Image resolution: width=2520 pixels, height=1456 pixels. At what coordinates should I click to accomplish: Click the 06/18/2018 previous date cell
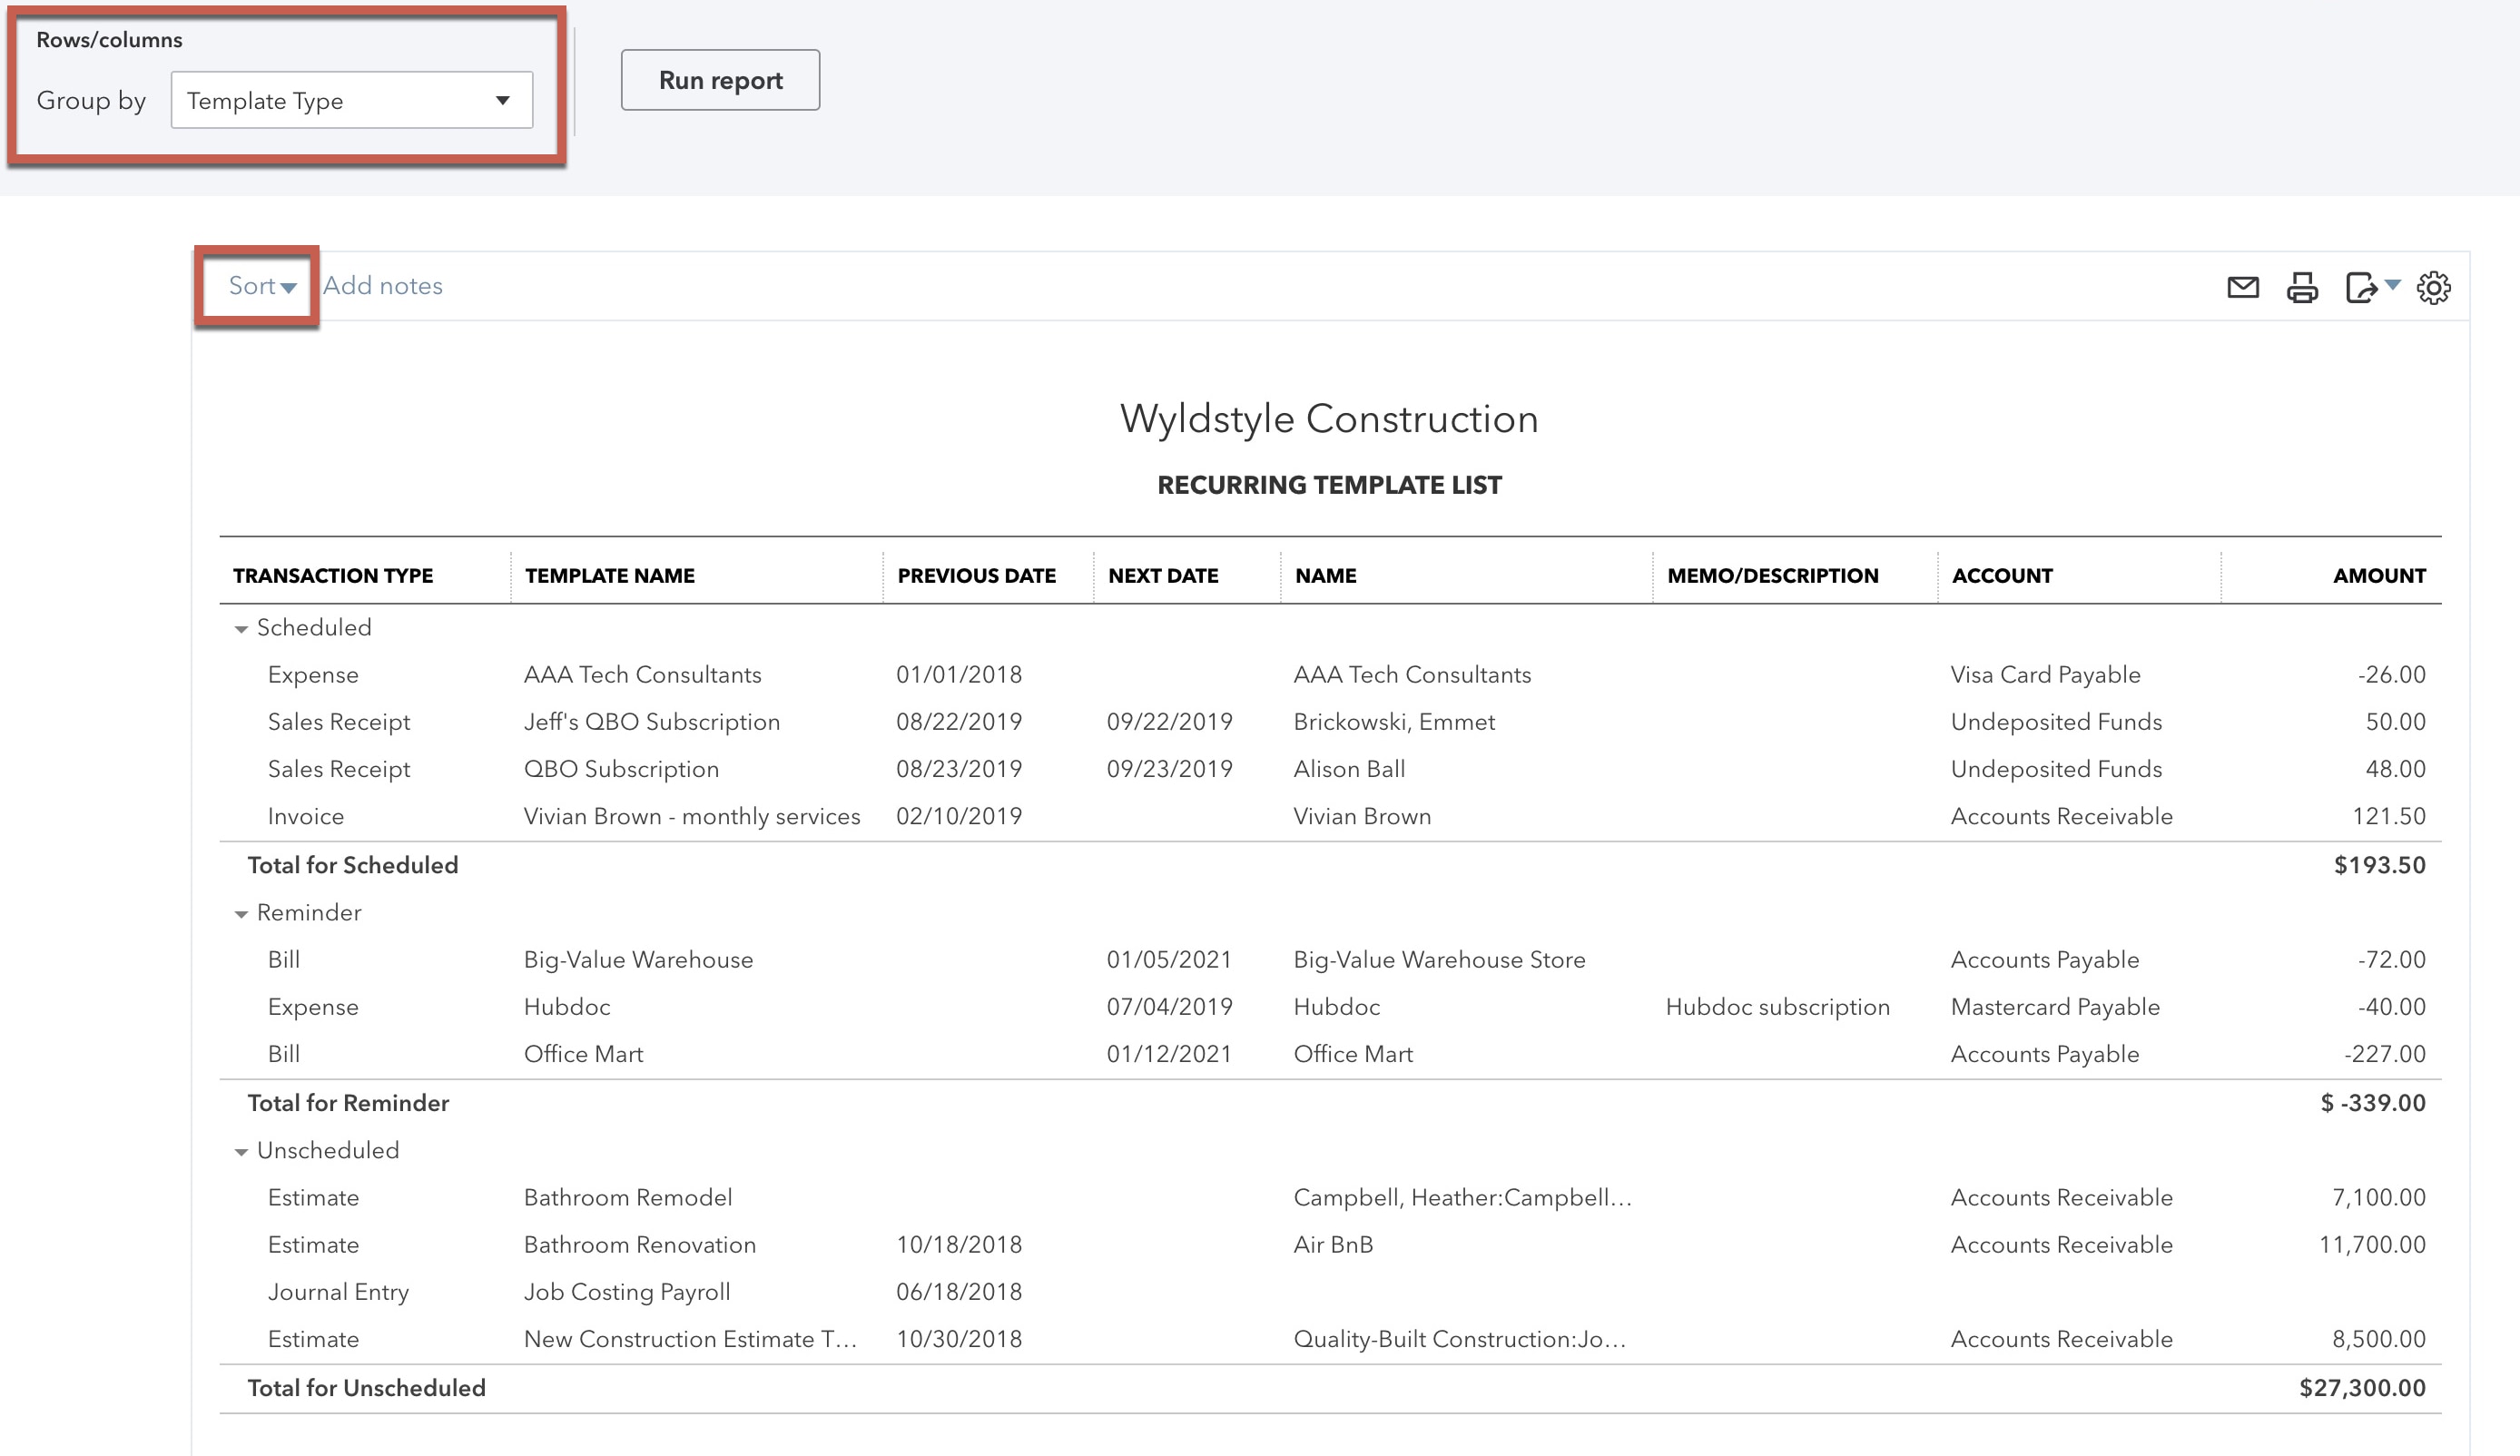click(959, 1292)
